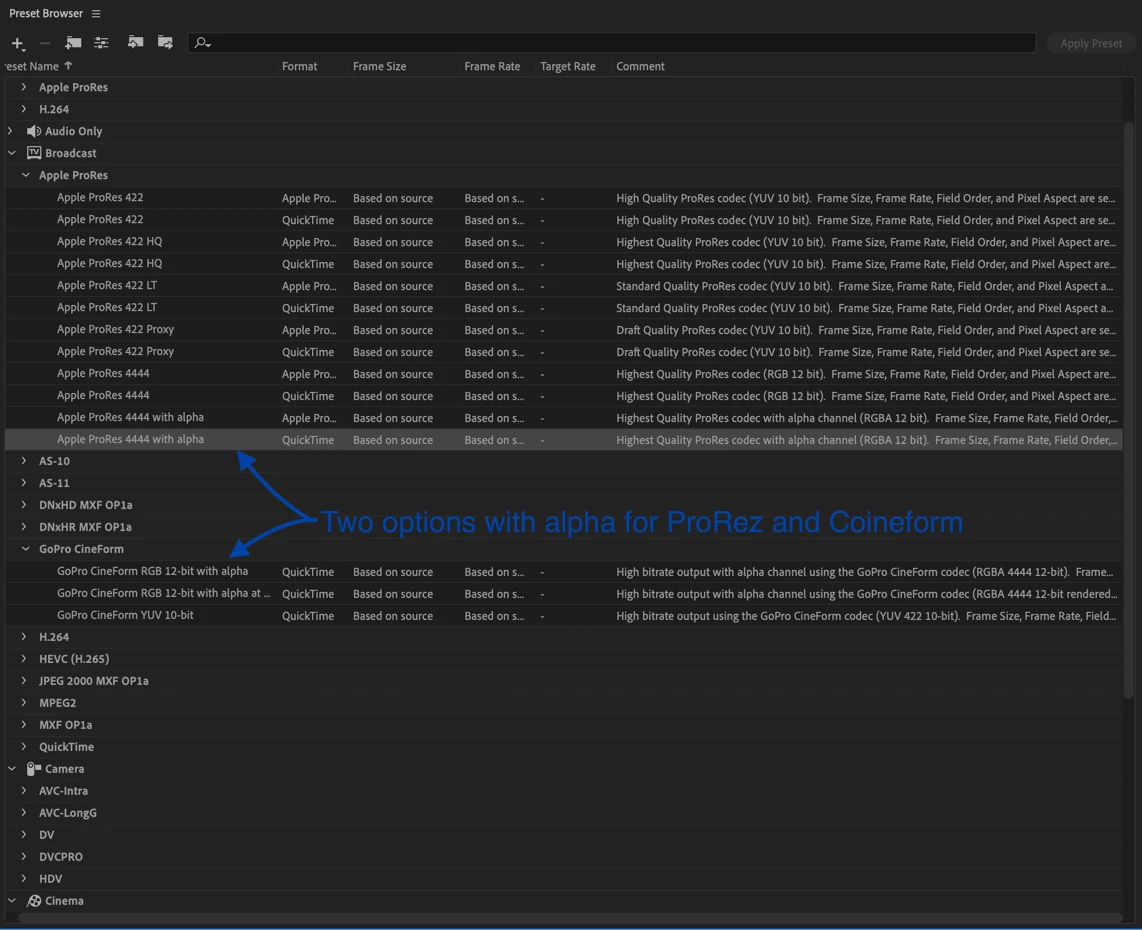Click the Draft Quality comment of QuickTime Proxy preset
Viewport: 1142px width, 930px height.
[x=866, y=352]
